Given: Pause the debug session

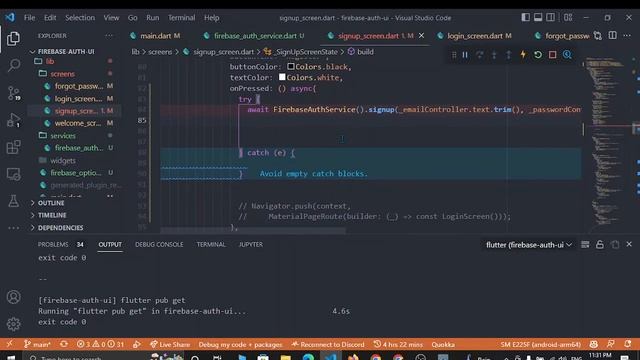Looking at the screenshot, I should coord(465,55).
